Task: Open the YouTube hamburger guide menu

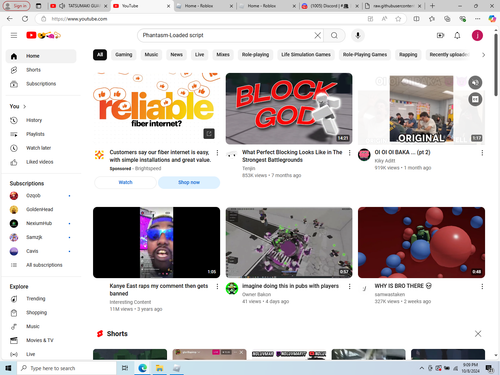Action: (x=14, y=35)
